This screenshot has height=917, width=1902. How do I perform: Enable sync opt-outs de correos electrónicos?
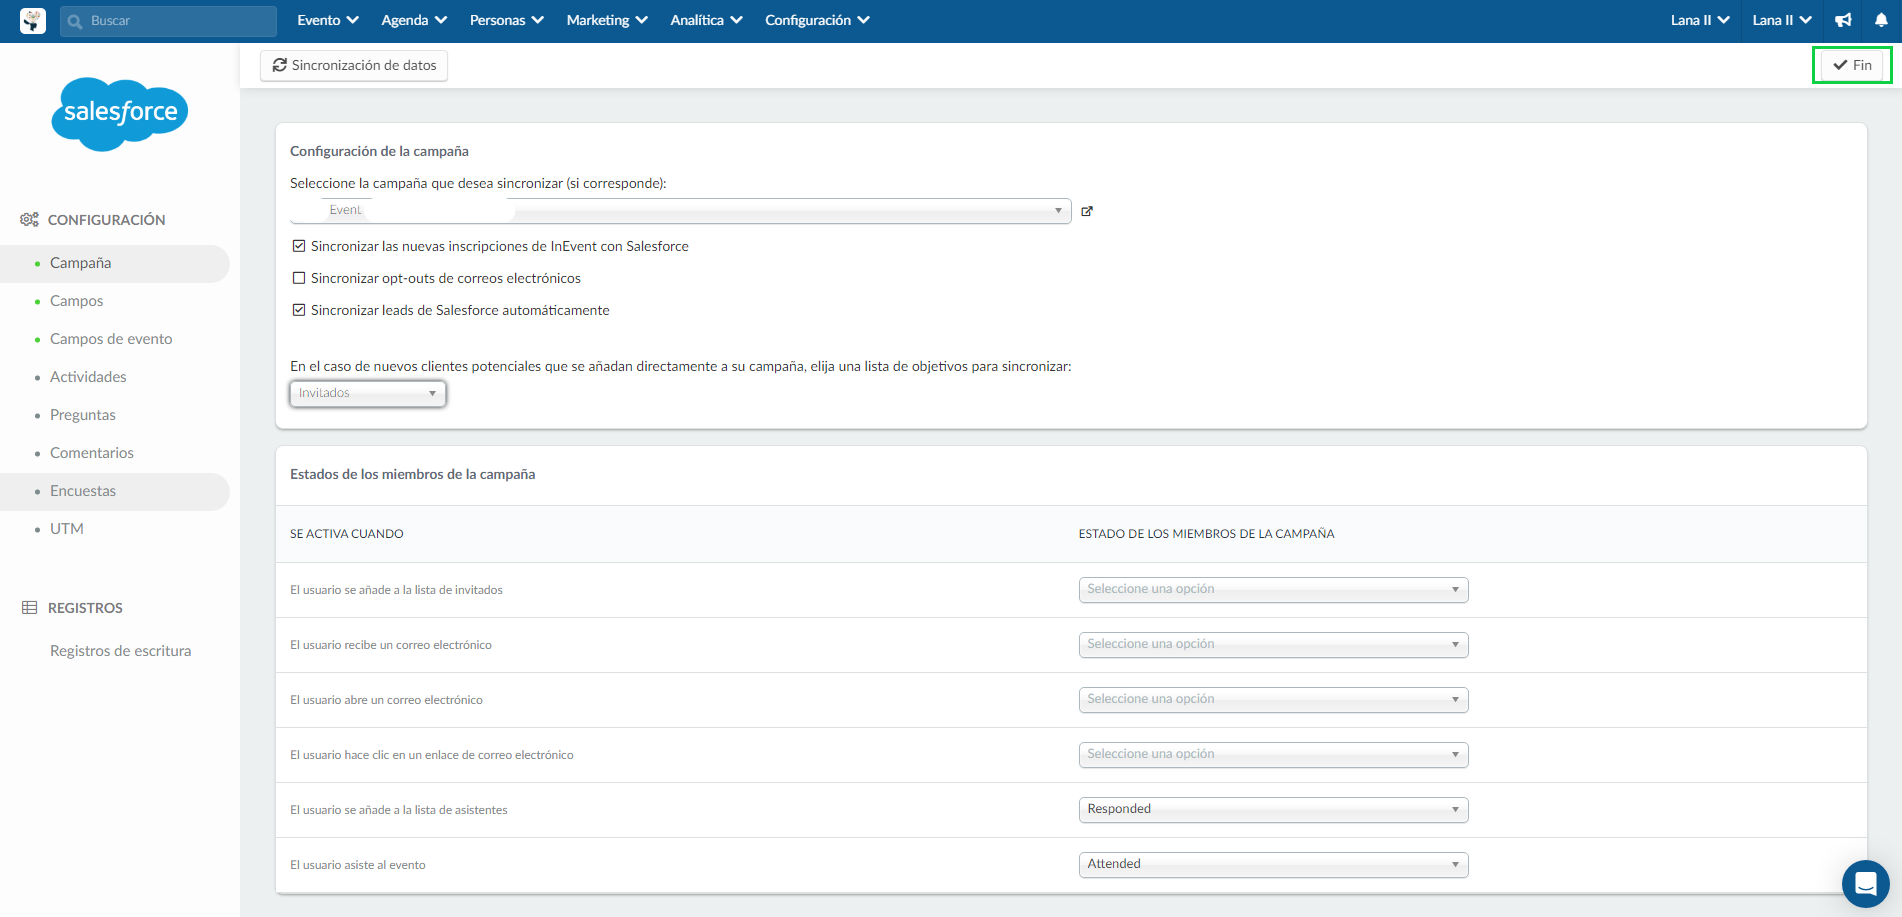tap(299, 278)
